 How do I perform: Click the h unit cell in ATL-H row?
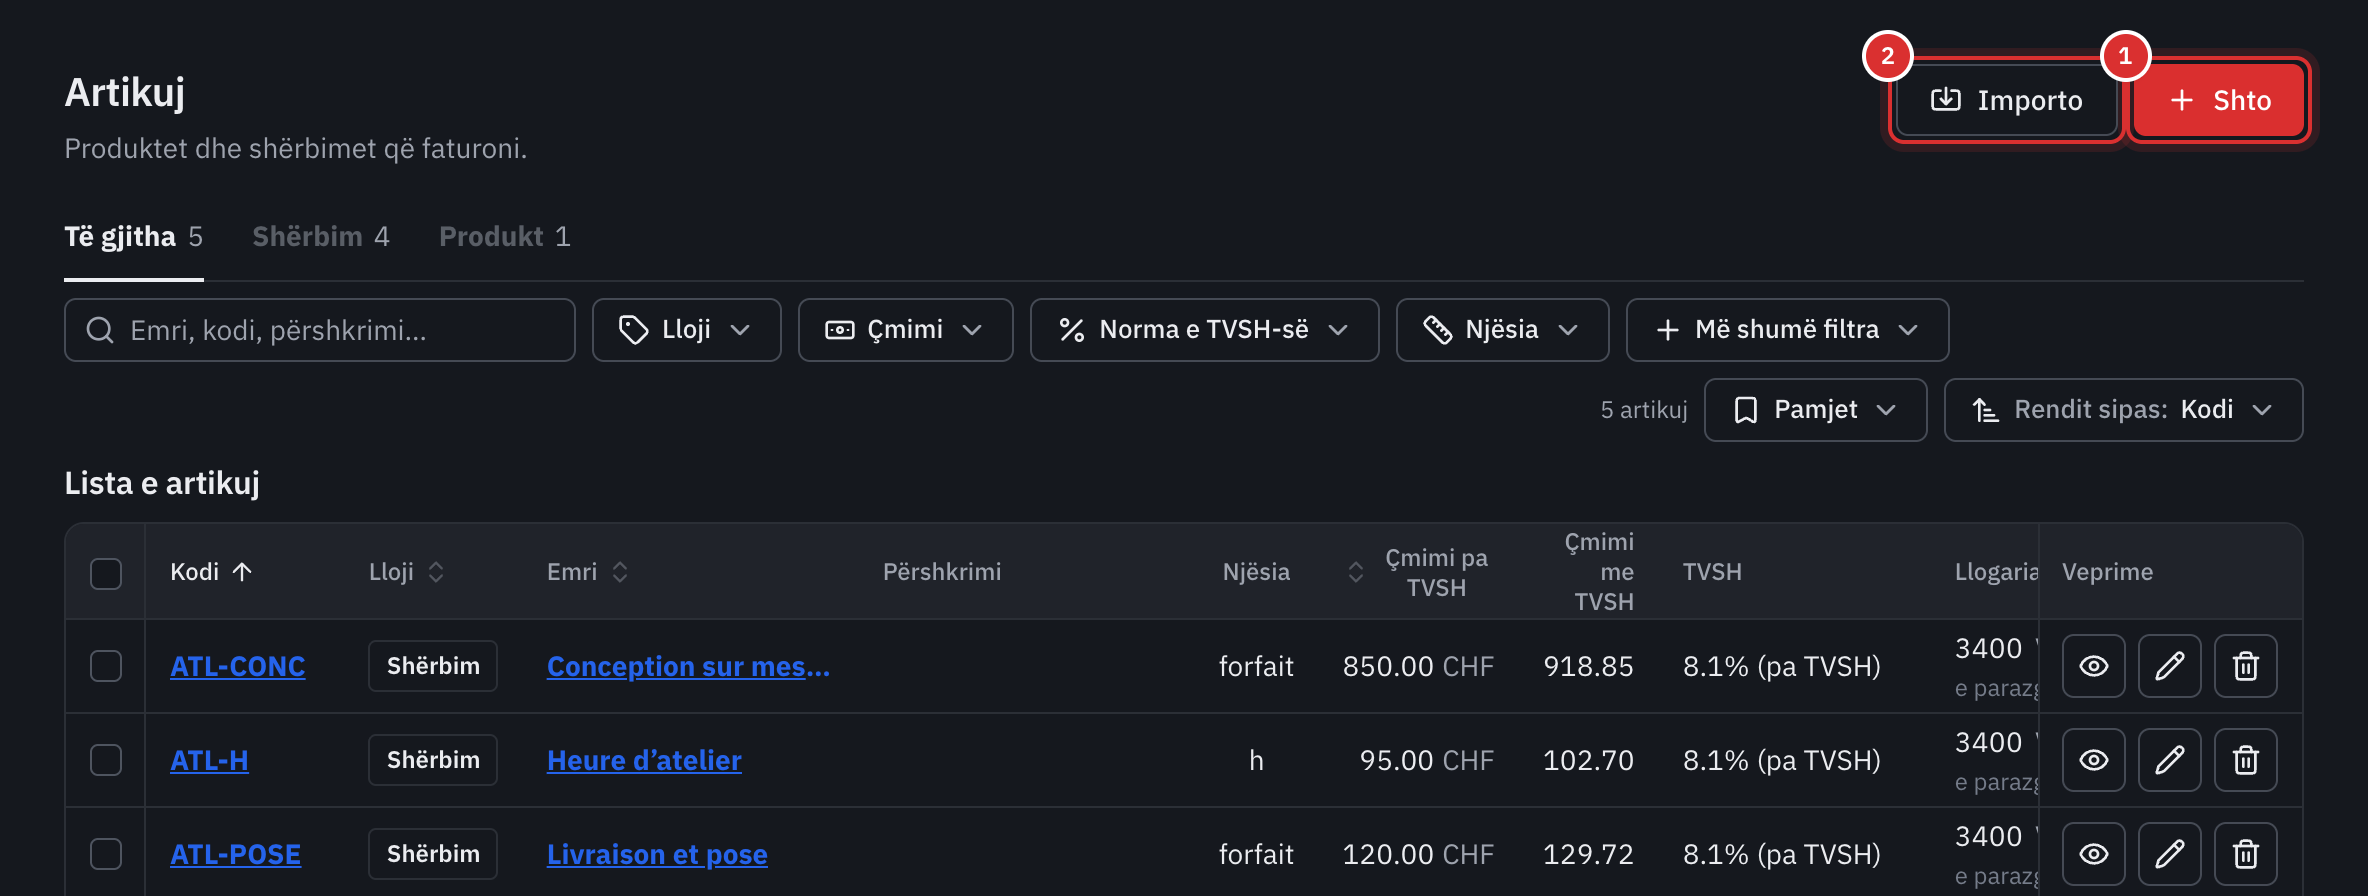[x=1256, y=760]
